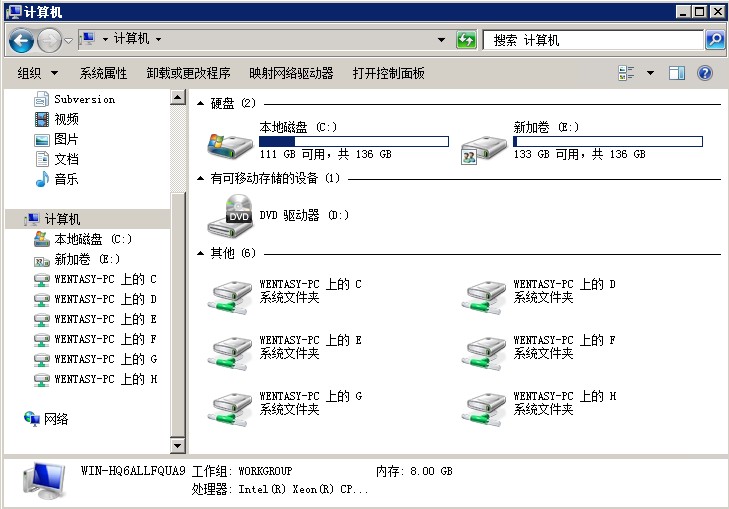Screen dimensions: 729x509
Task: Click the 处理器 Intel Xeon text
Action: 279,489
